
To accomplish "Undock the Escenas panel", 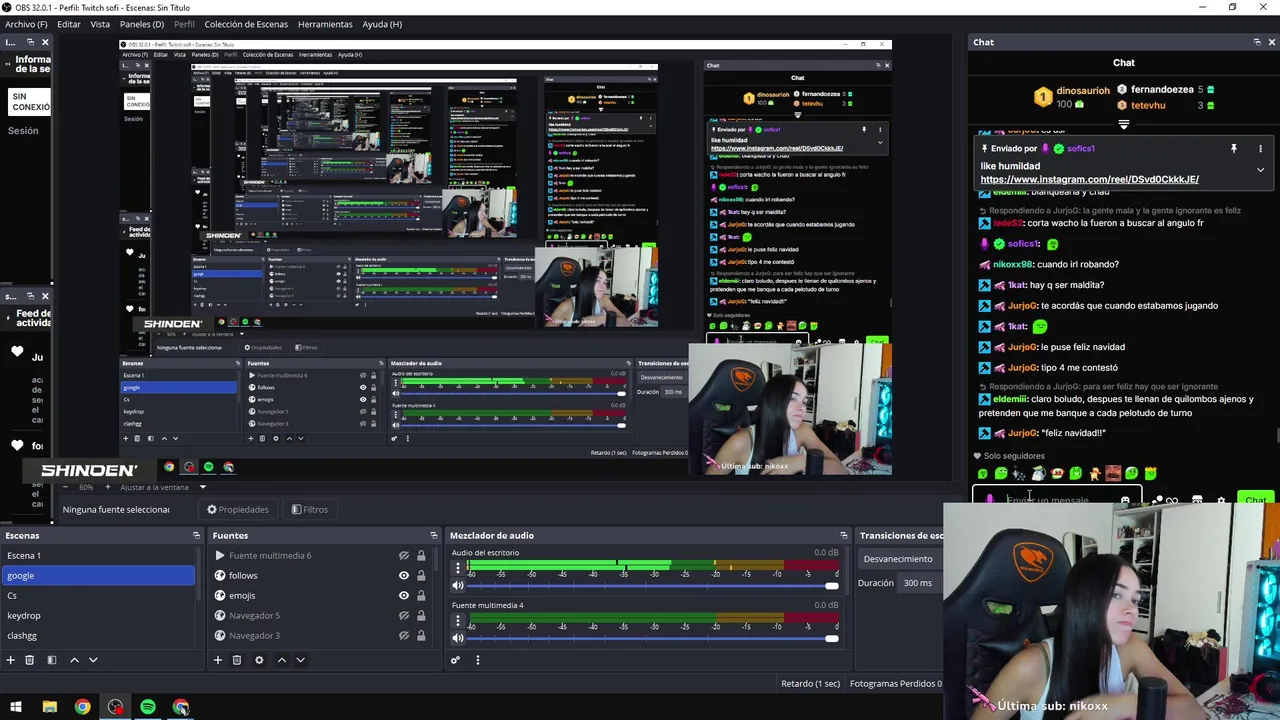I will point(196,536).
